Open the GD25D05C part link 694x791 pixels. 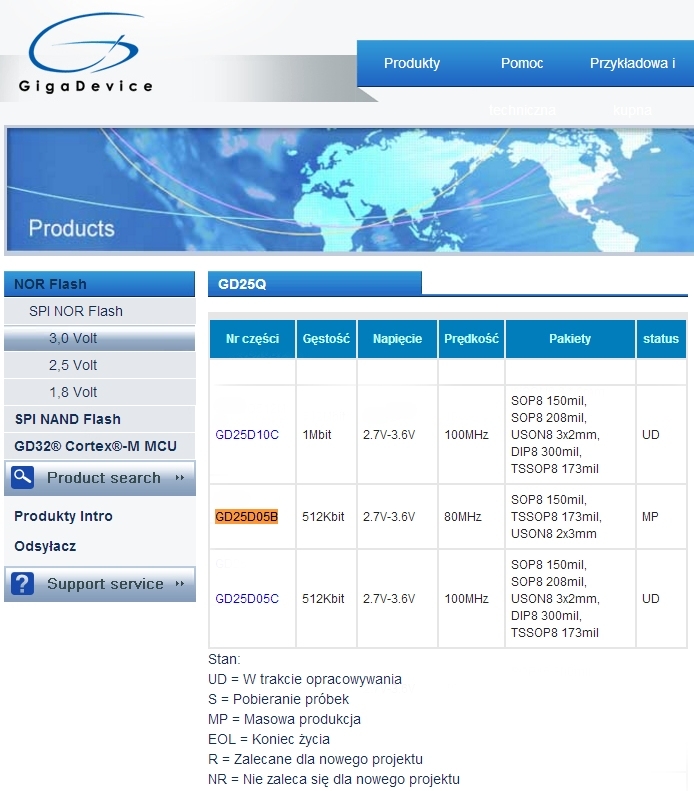click(x=247, y=598)
